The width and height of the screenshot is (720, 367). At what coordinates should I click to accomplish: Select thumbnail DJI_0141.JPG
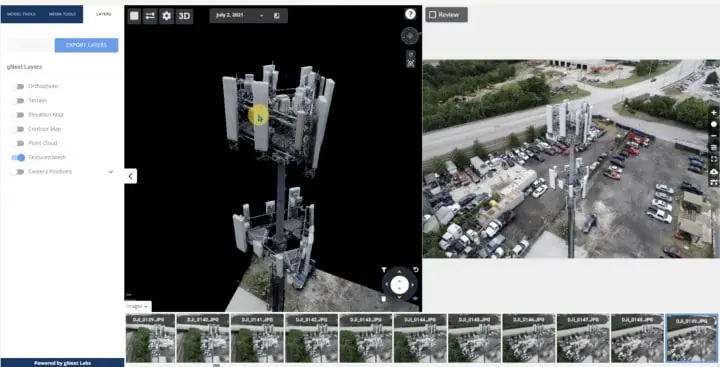click(257, 338)
